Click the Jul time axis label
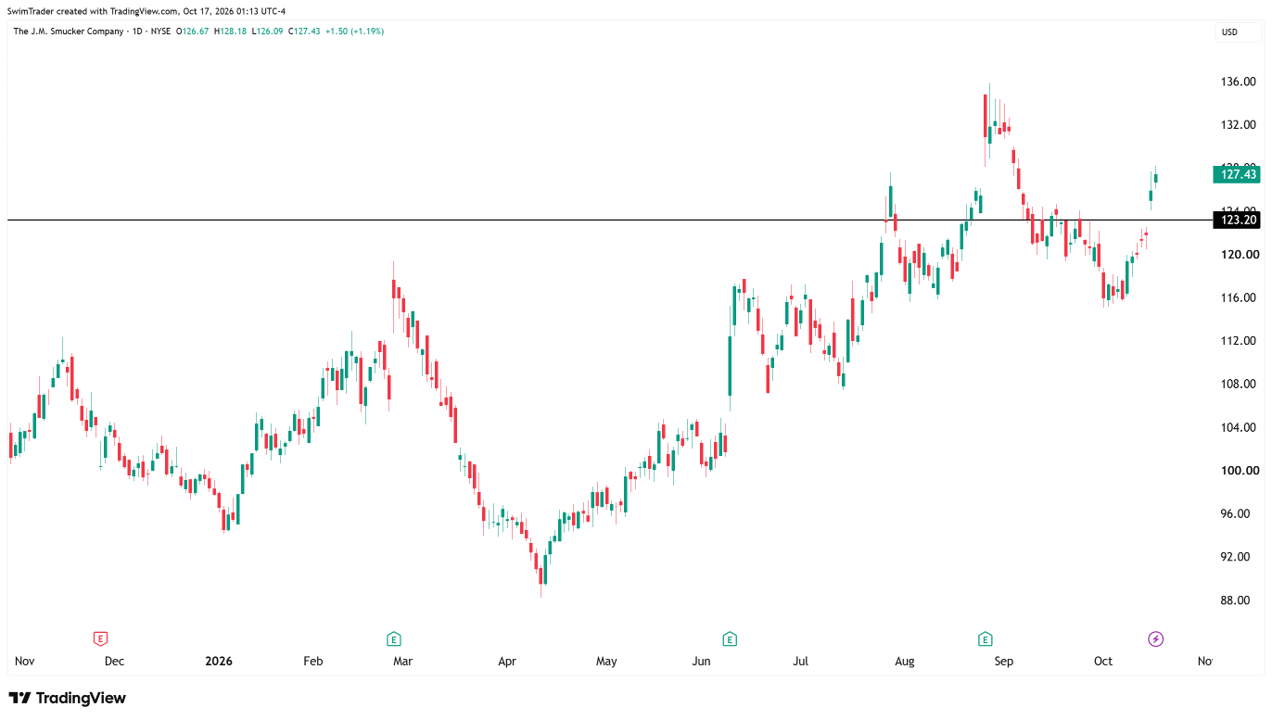Screen dimensions: 1272x720 point(800,661)
